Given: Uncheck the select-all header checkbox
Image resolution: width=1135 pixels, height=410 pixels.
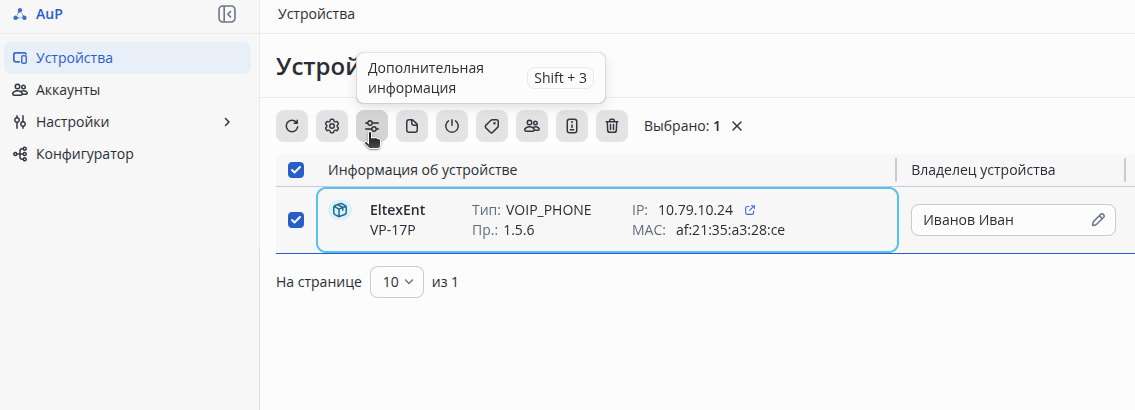Looking at the screenshot, I should coord(296,170).
